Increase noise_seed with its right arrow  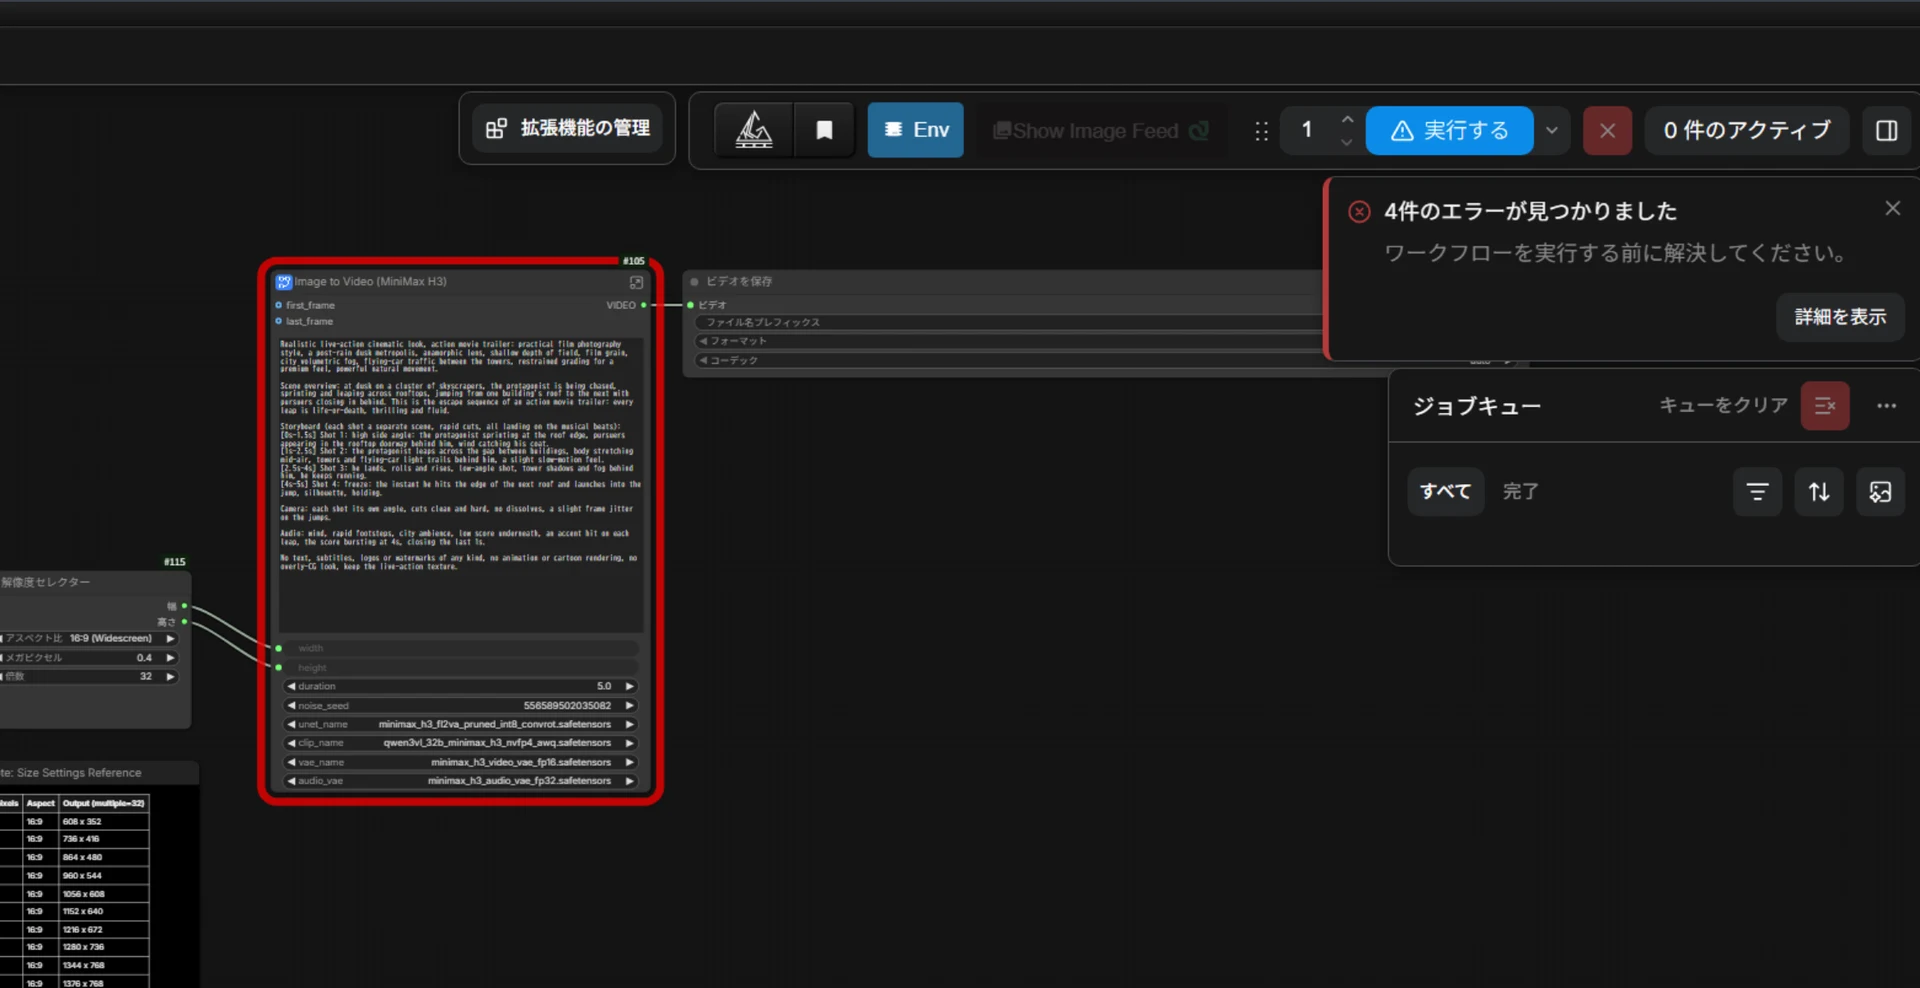click(x=630, y=705)
